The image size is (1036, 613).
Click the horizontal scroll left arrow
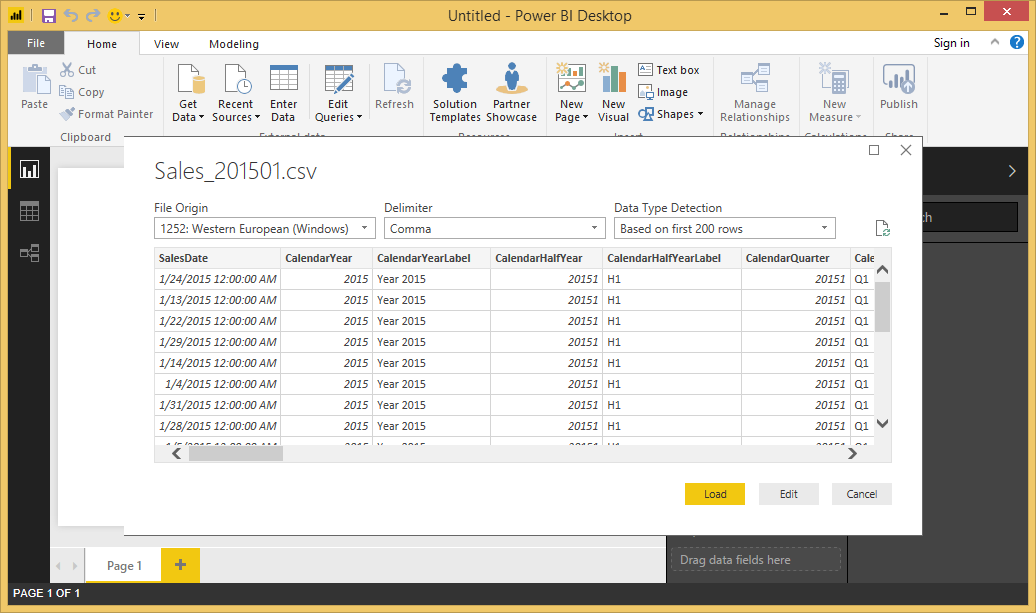tap(176, 454)
